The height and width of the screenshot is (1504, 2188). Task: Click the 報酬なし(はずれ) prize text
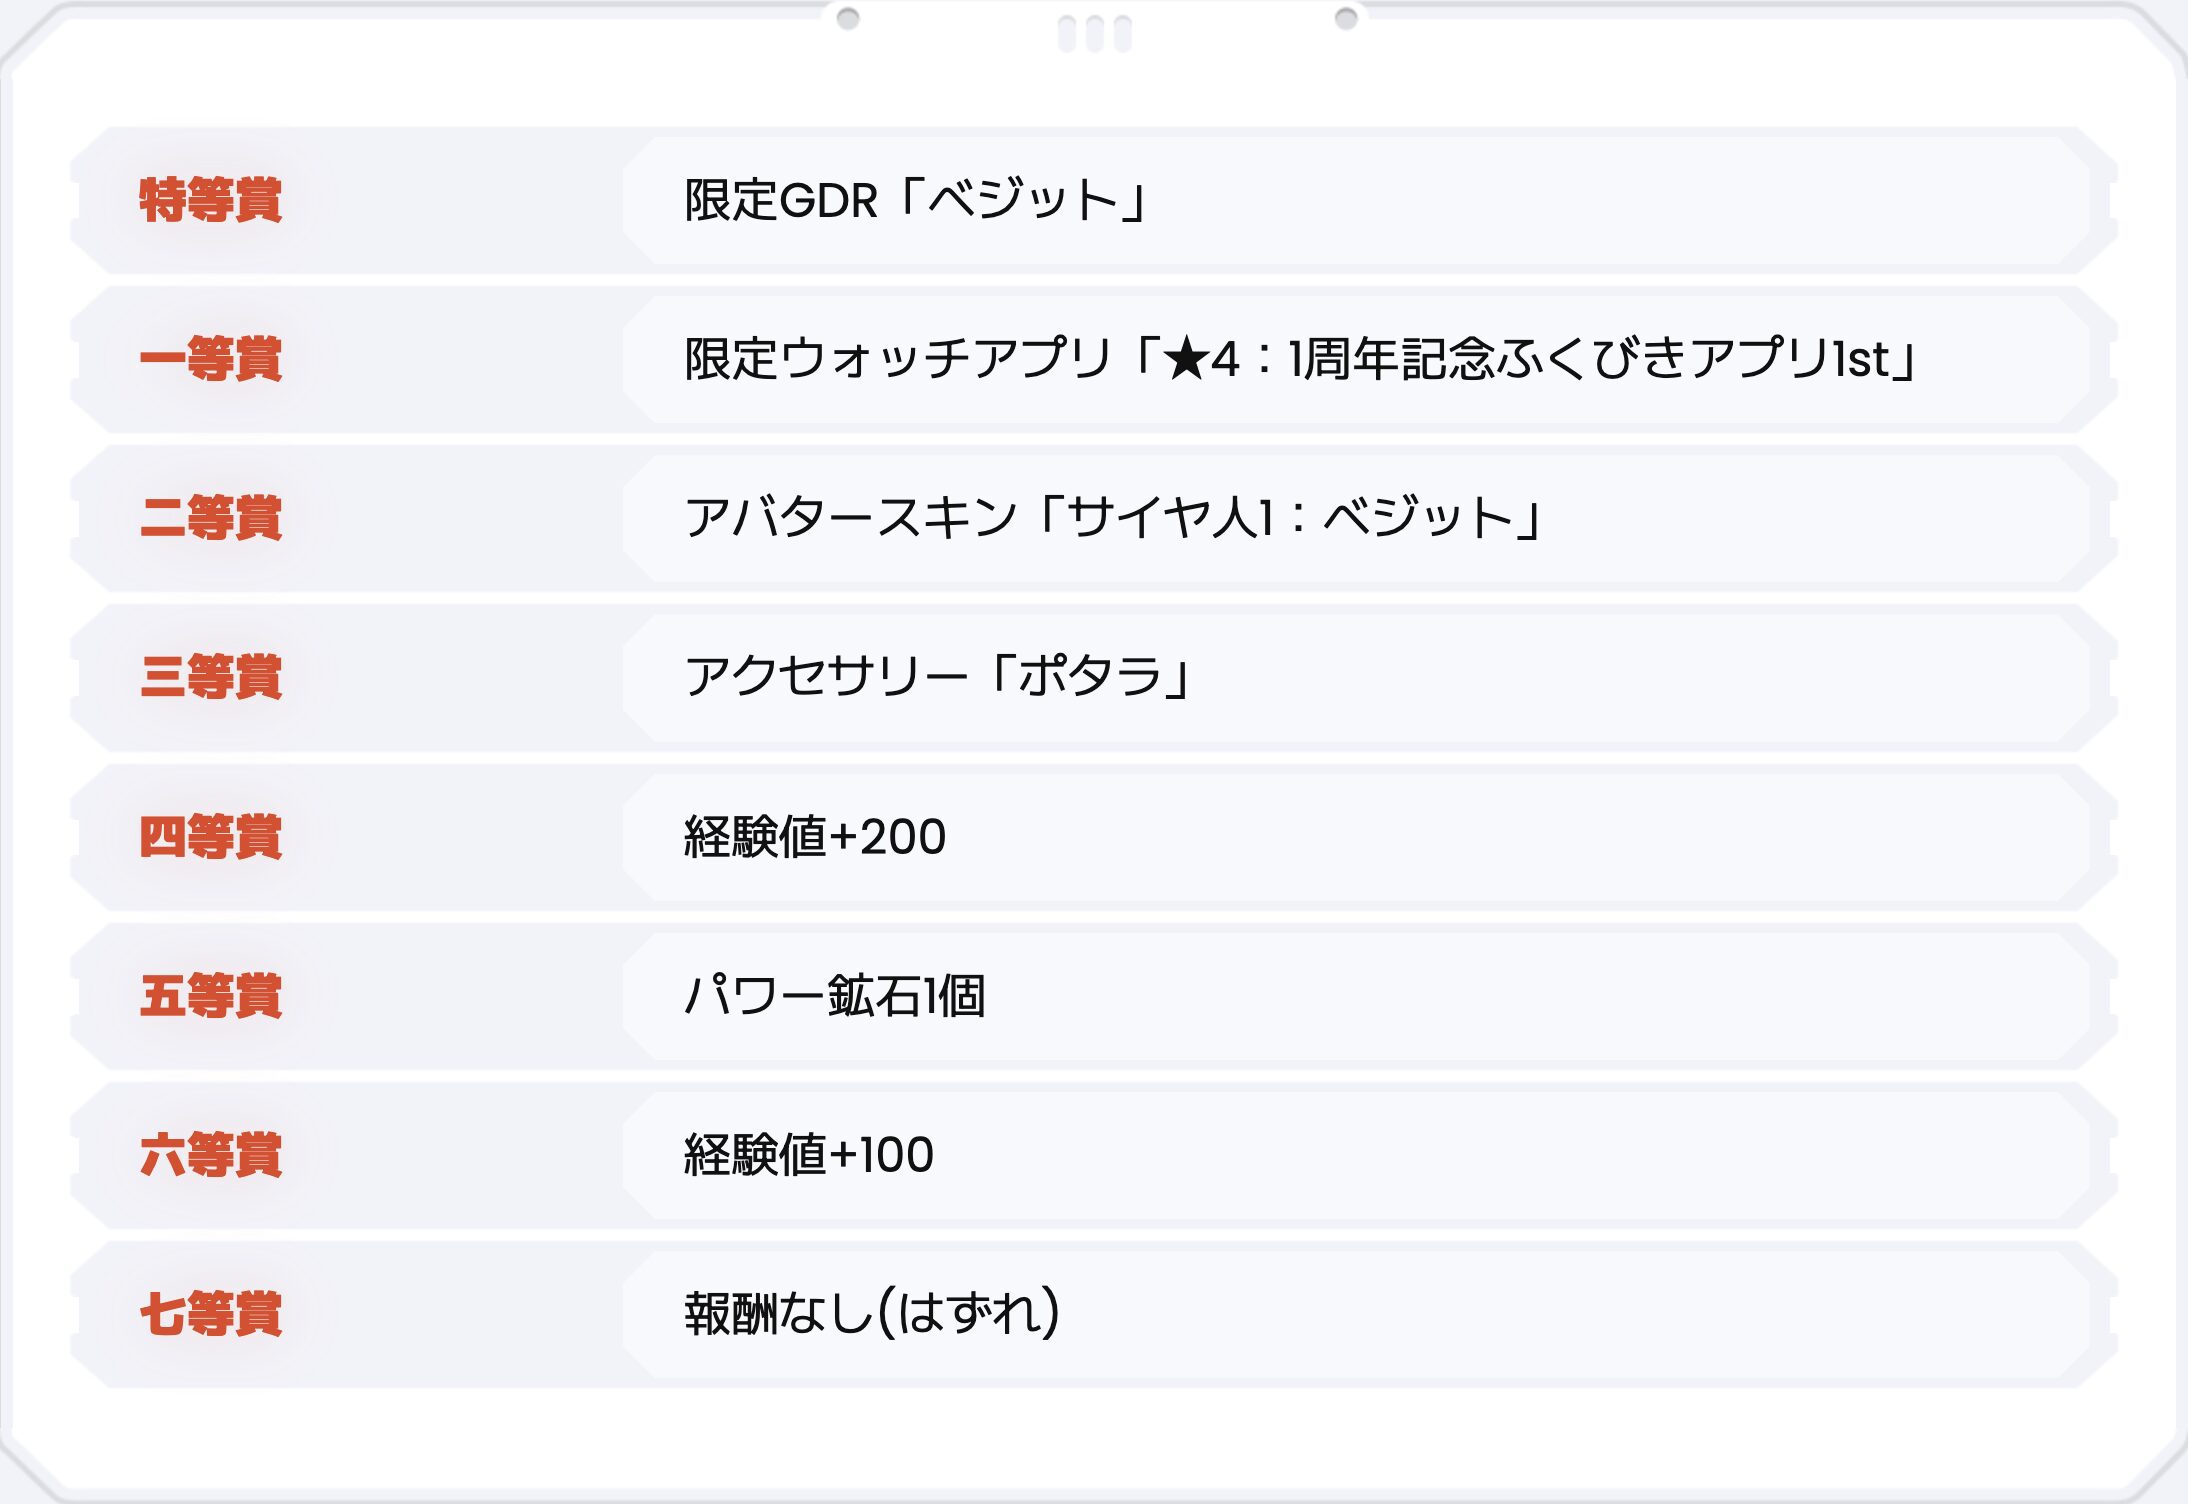coord(872,1314)
